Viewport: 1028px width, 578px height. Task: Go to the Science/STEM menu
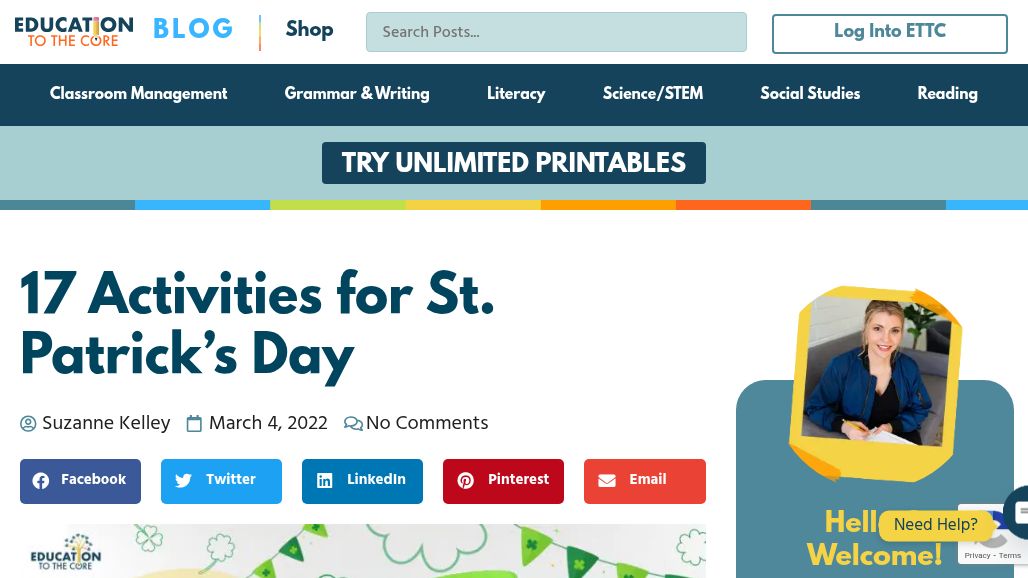pyautogui.click(x=653, y=94)
